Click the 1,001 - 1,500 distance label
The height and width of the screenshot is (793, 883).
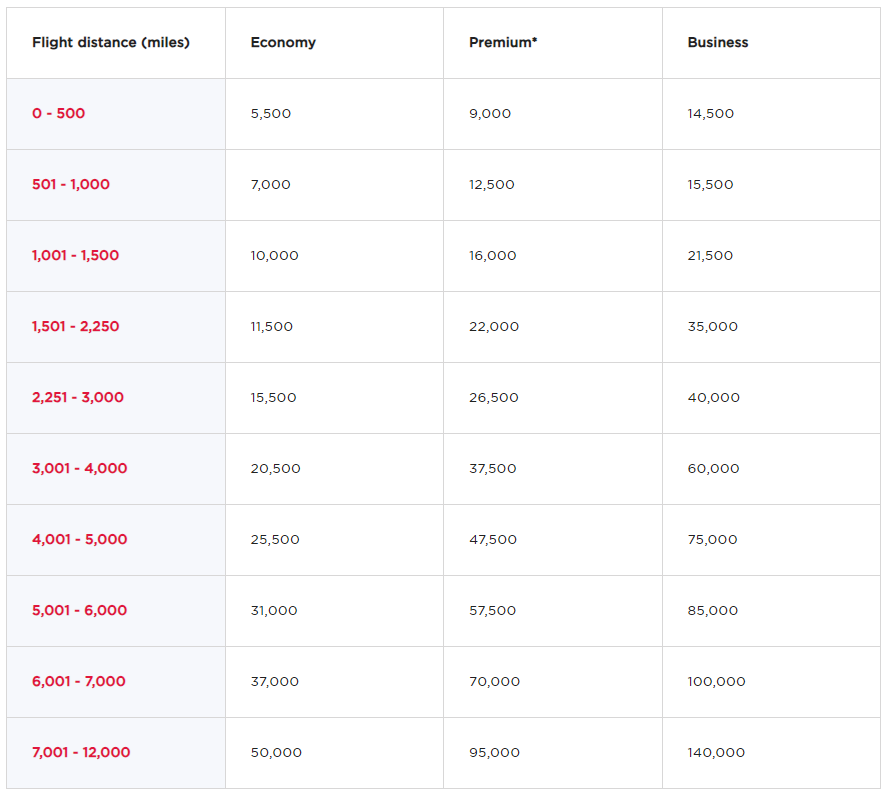(x=75, y=256)
